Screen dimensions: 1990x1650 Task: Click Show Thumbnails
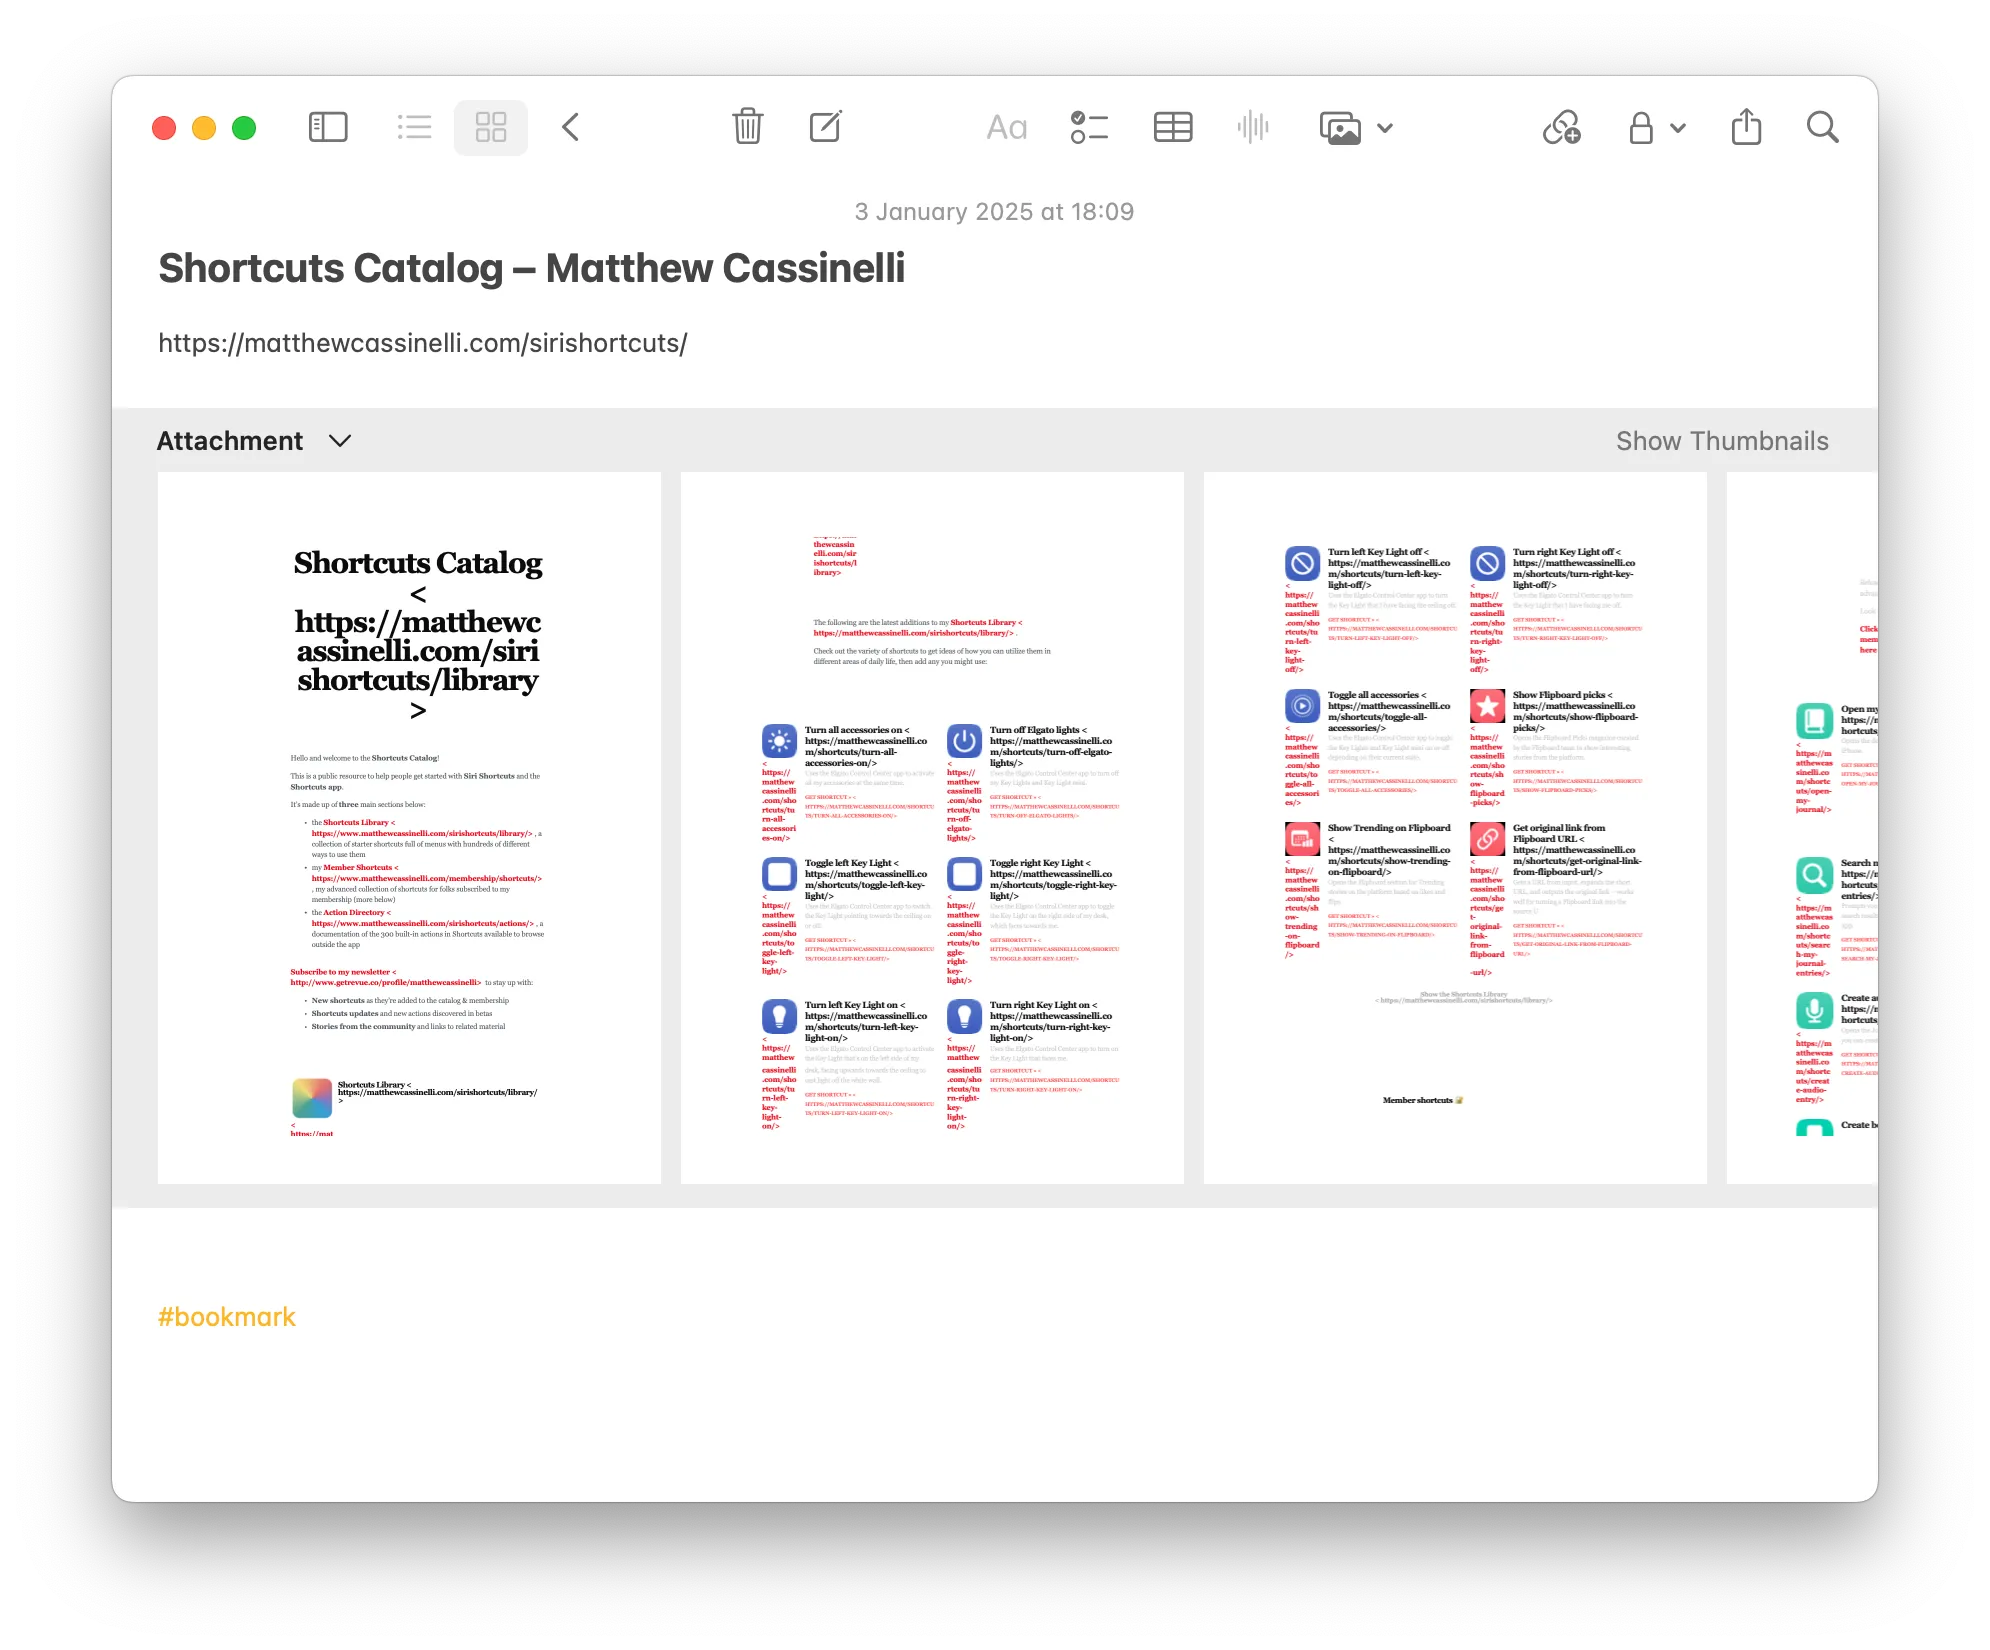pyautogui.click(x=1722, y=441)
